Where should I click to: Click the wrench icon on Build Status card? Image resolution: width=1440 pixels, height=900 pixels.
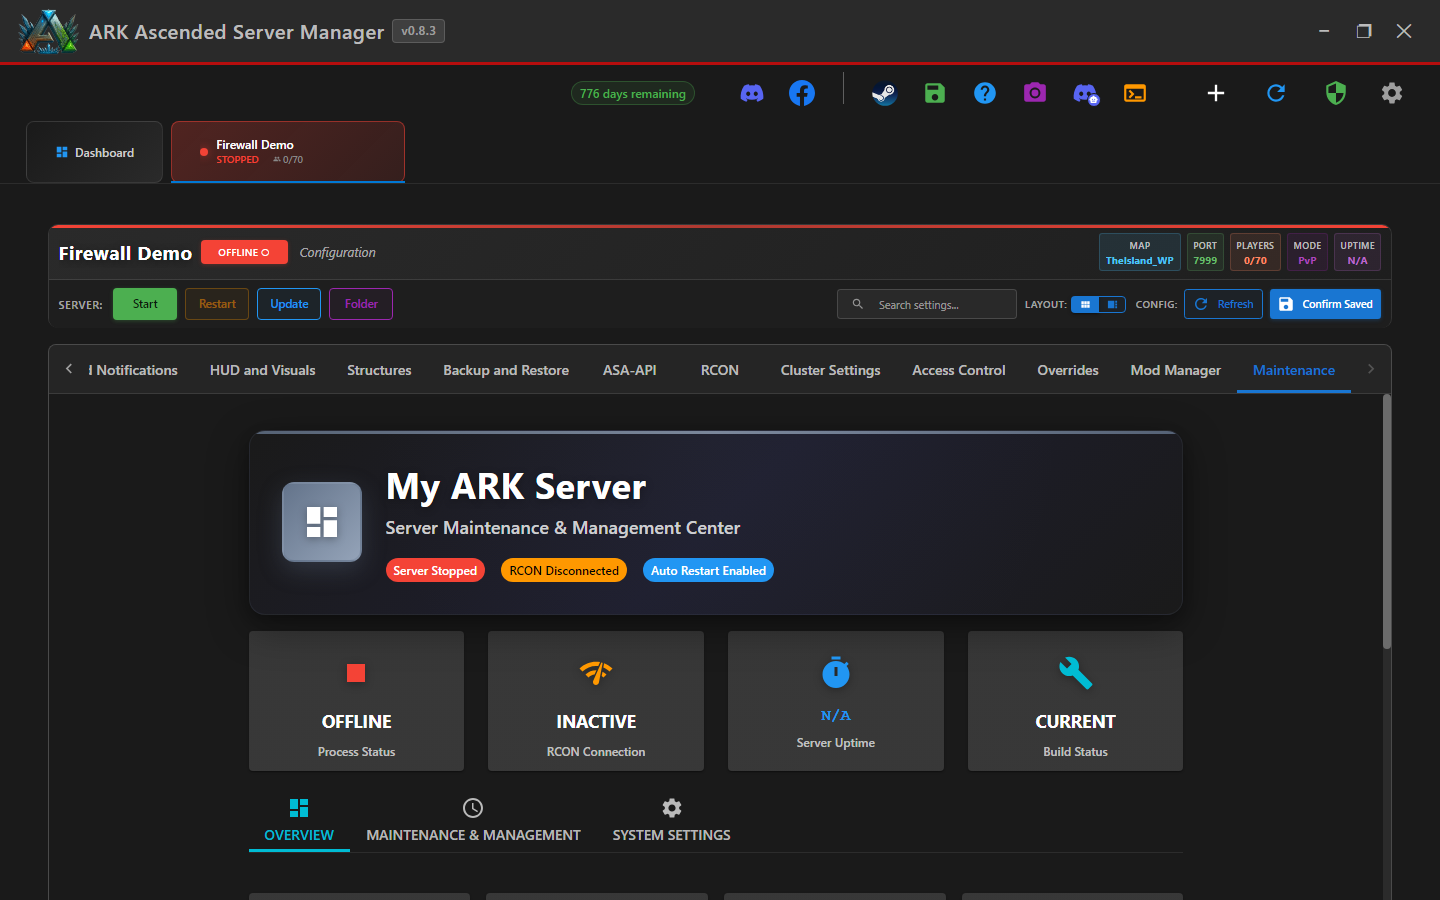click(x=1076, y=673)
